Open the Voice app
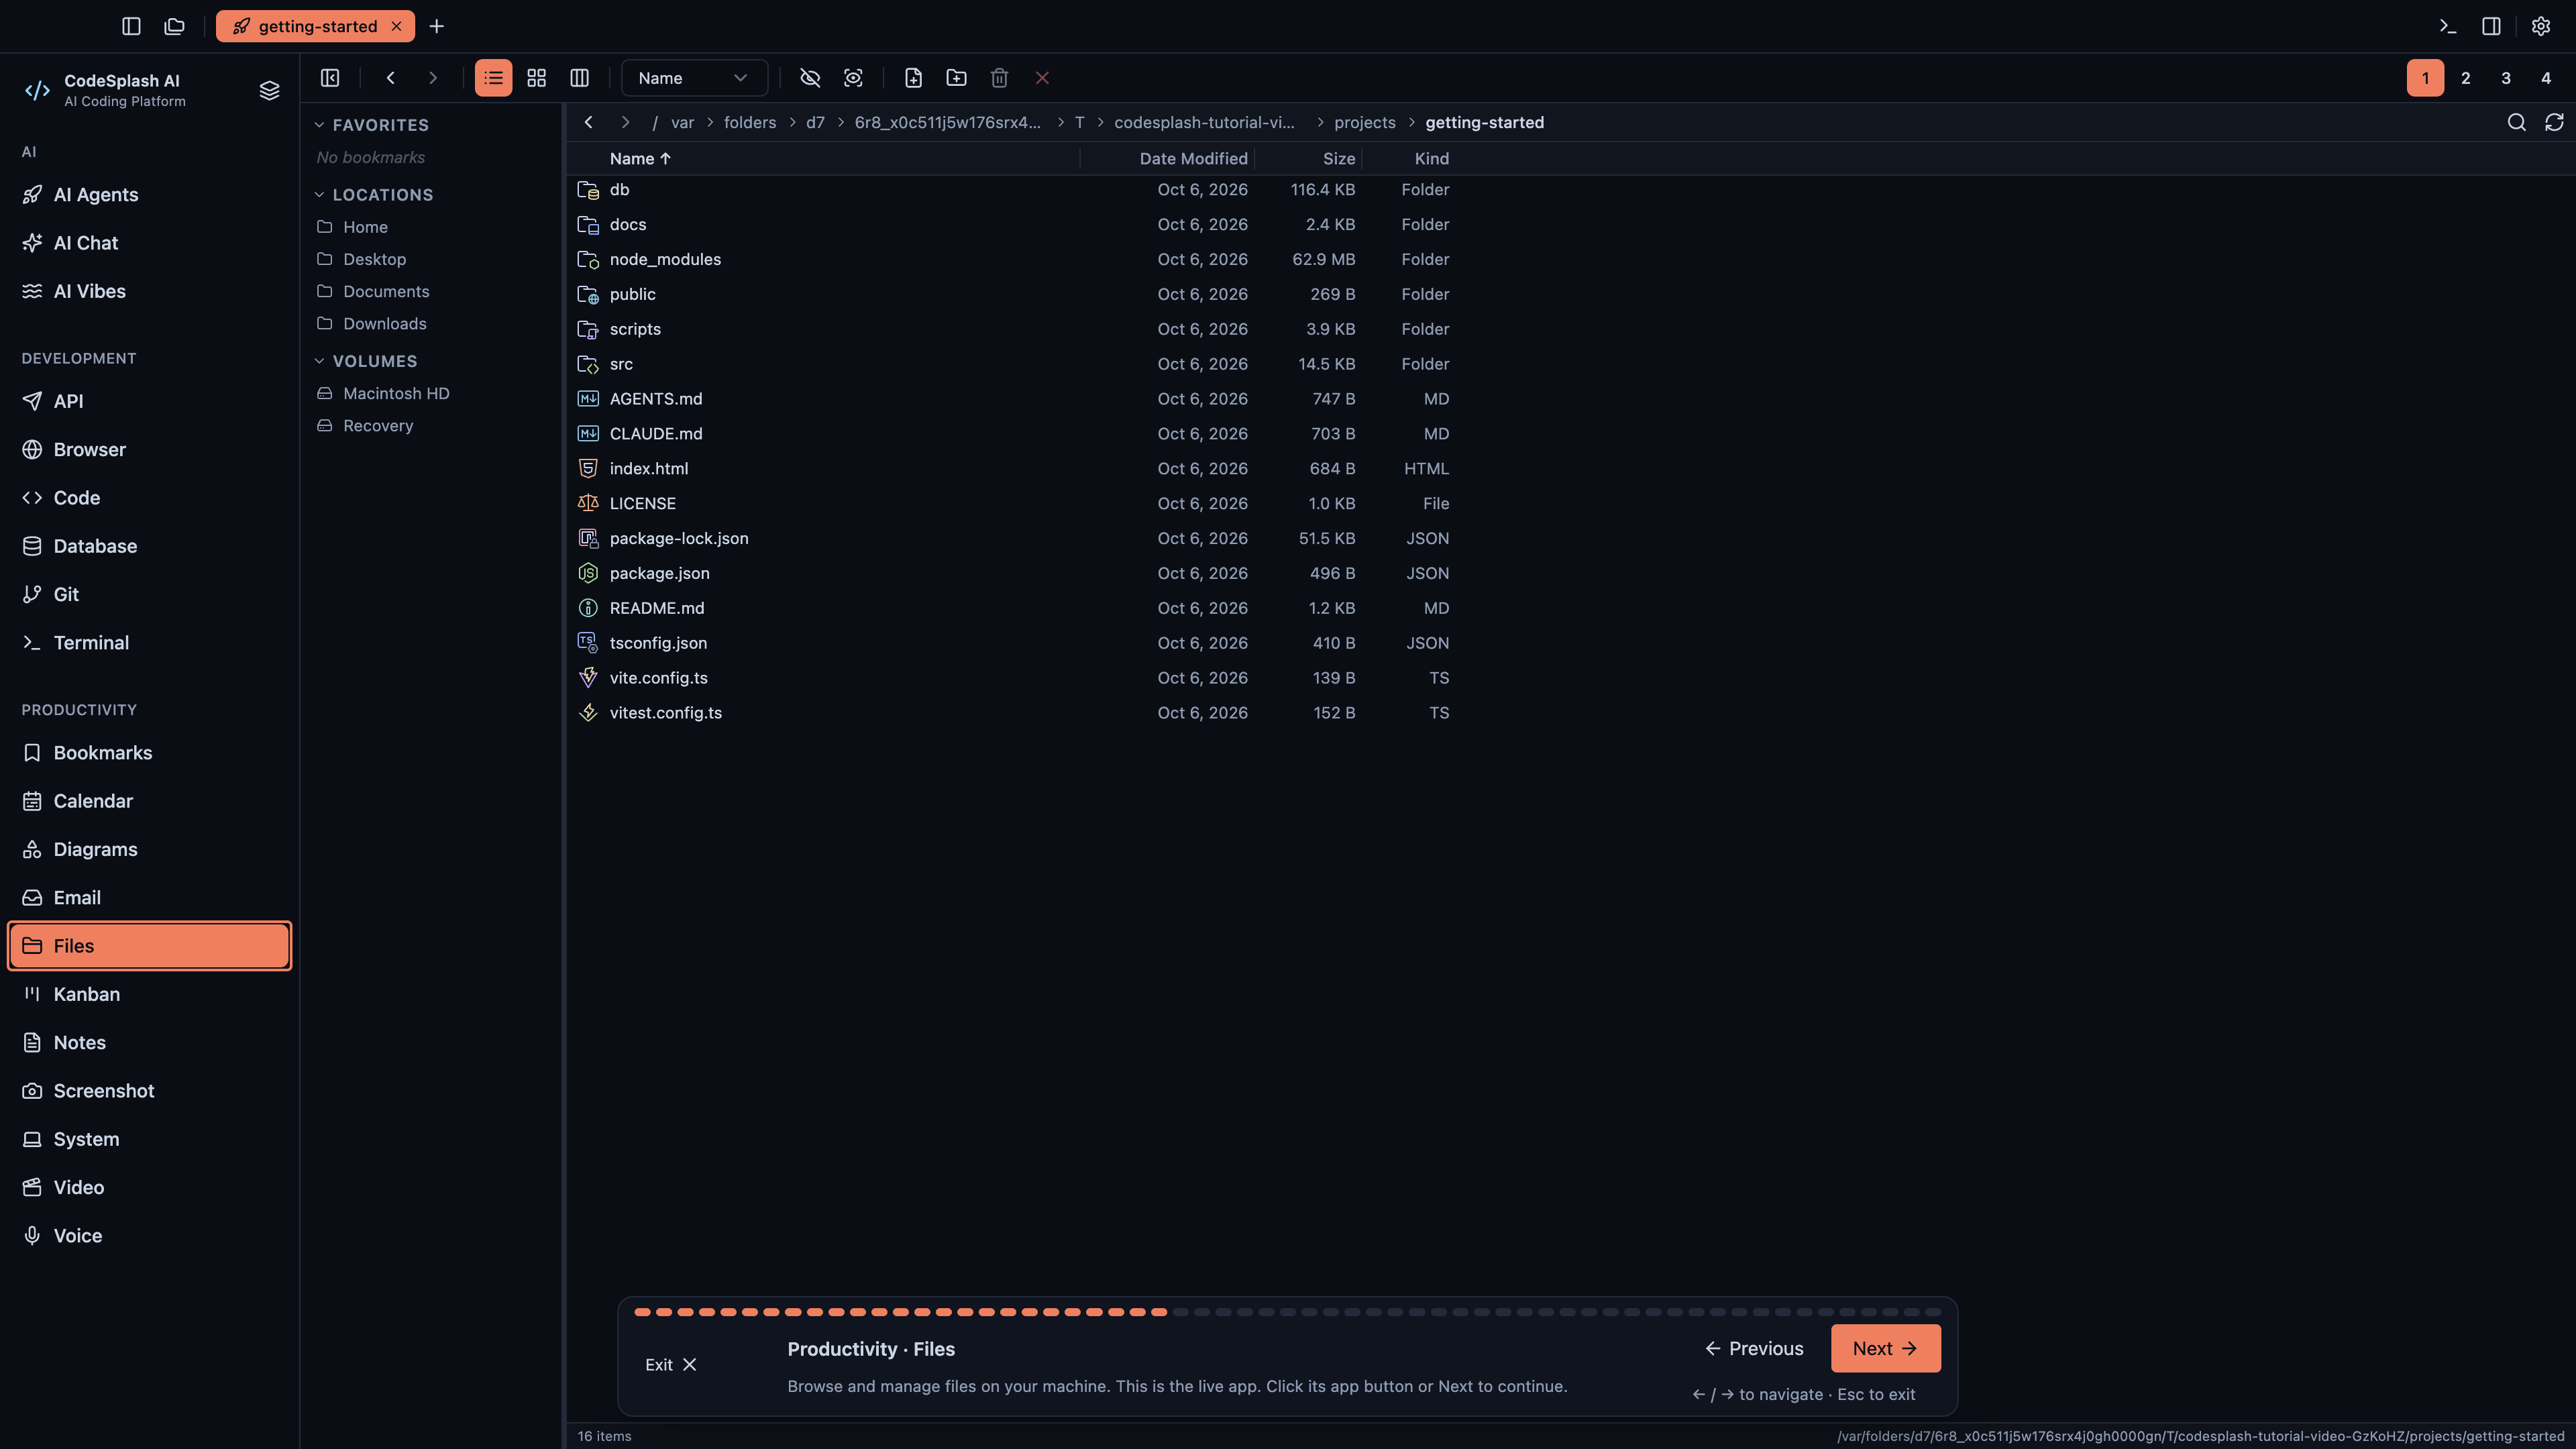Viewport: 2576px width, 1449px height. [x=149, y=1235]
